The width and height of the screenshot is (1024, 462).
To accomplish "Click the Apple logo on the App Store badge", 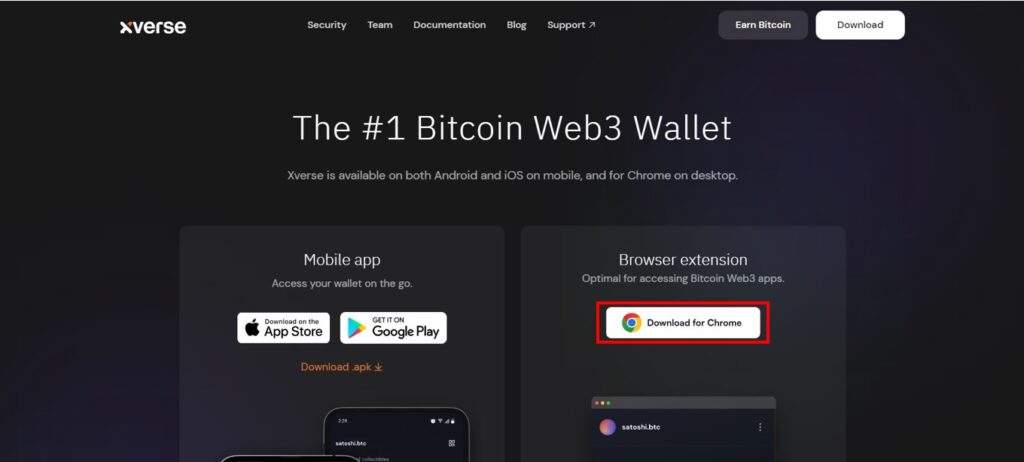I will 252,328.
